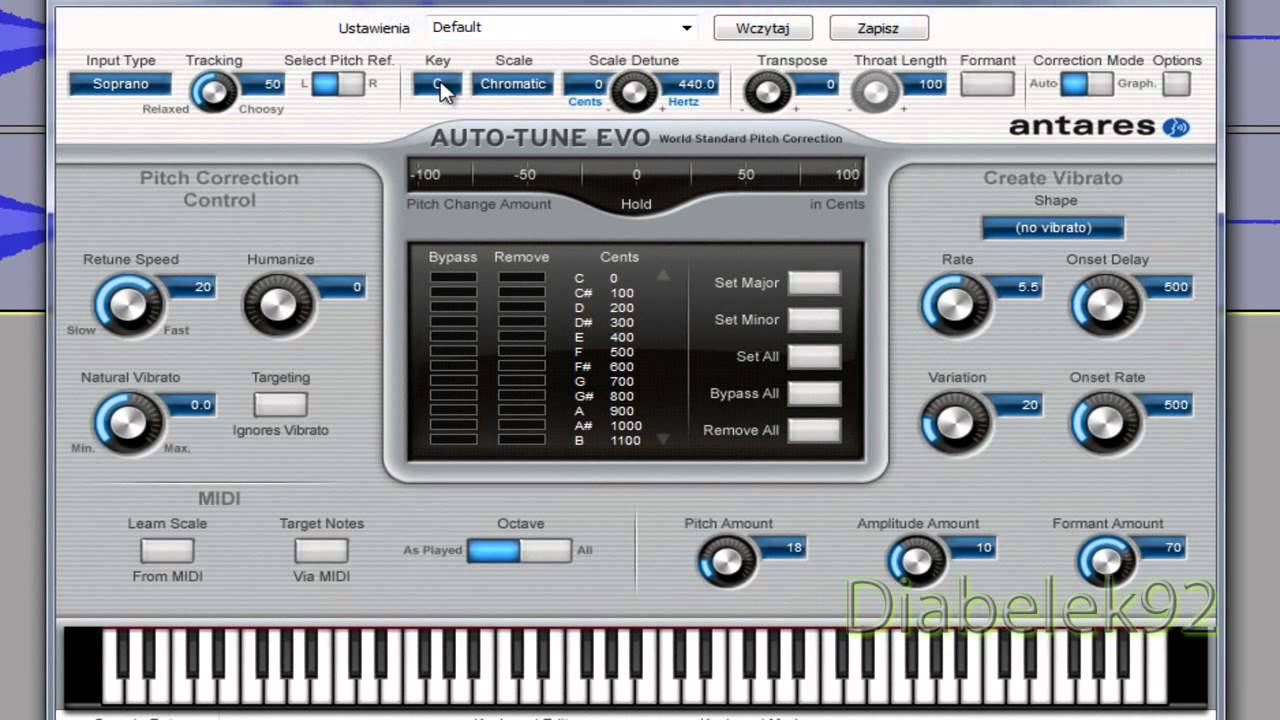This screenshot has height=720, width=1280.
Task: Click Formant Amount value 70
Action: point(1164,547)
